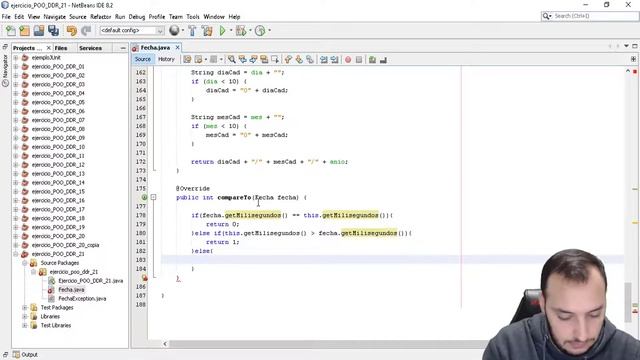Click the Shift Line Left icon

click(324, 60)
